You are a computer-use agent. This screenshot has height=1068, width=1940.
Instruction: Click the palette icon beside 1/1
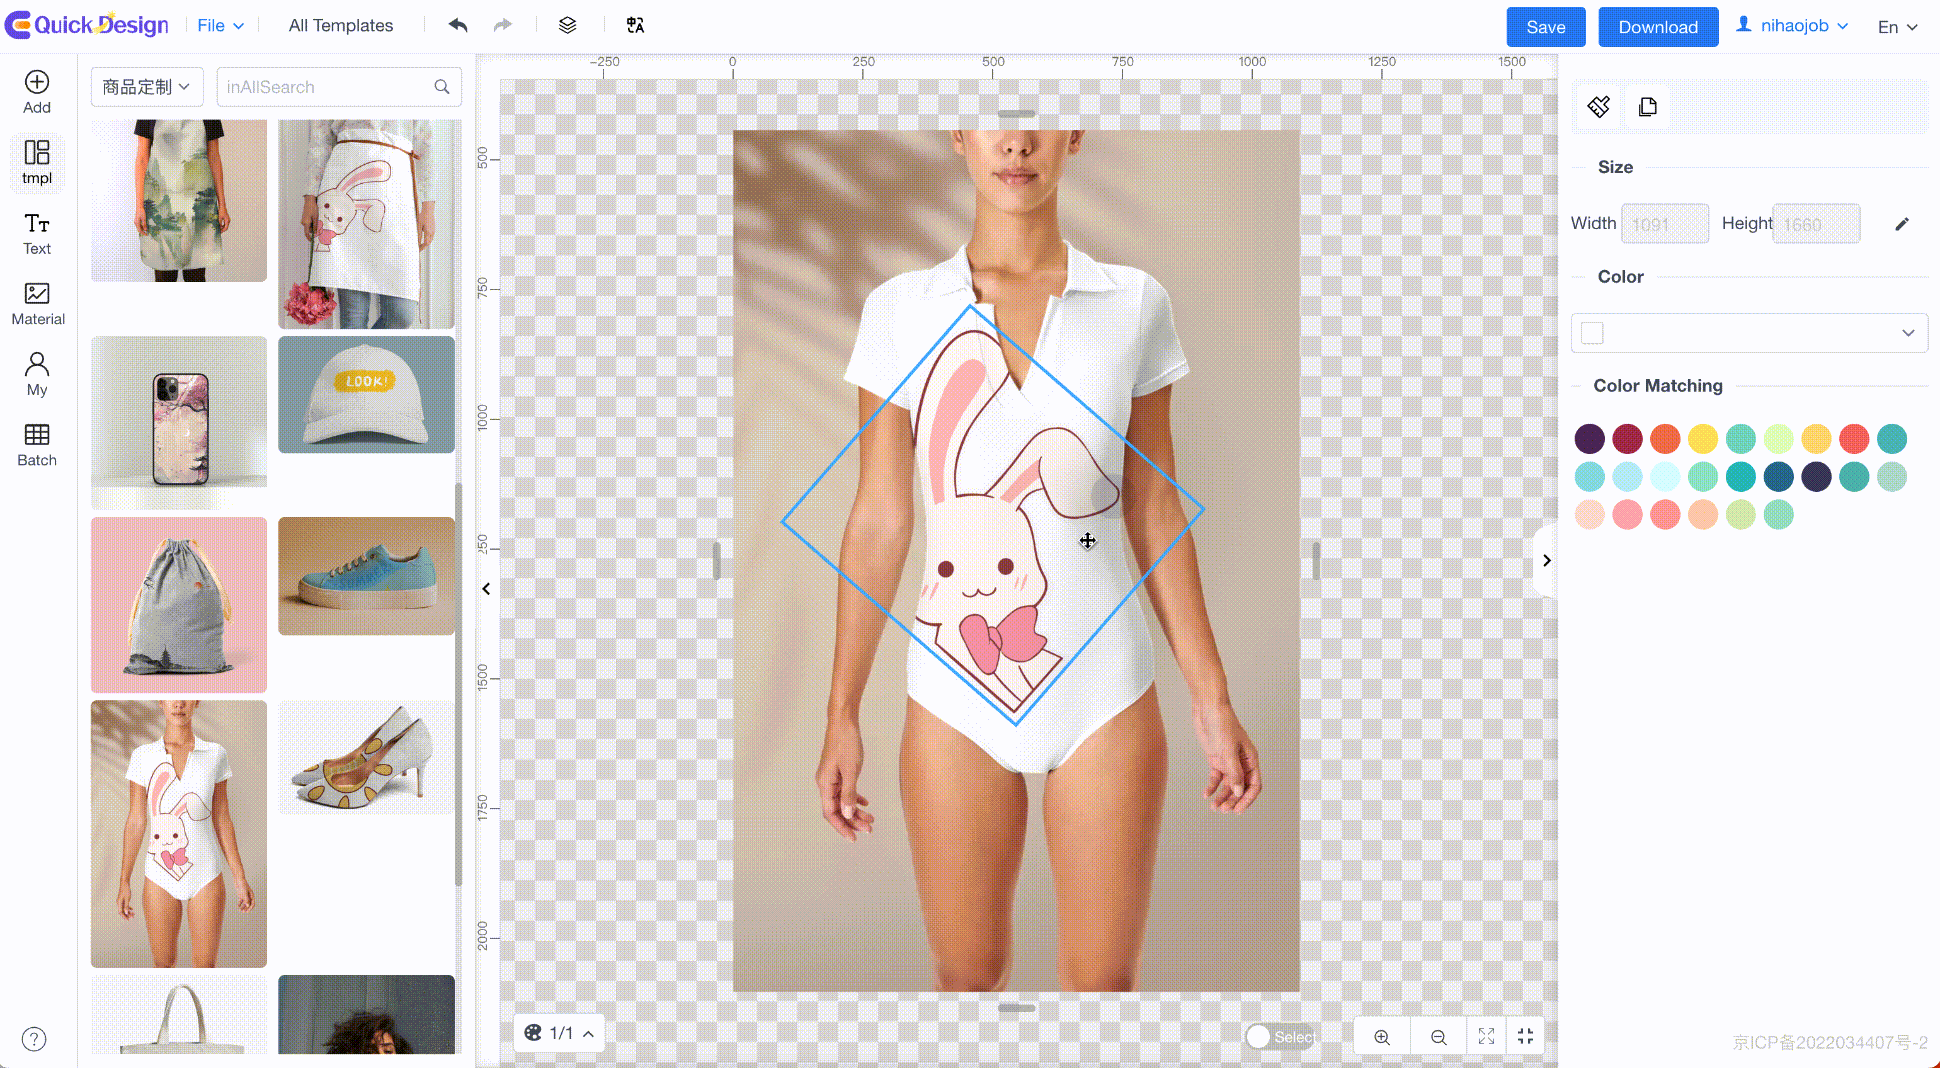(x=533, y=1033)
